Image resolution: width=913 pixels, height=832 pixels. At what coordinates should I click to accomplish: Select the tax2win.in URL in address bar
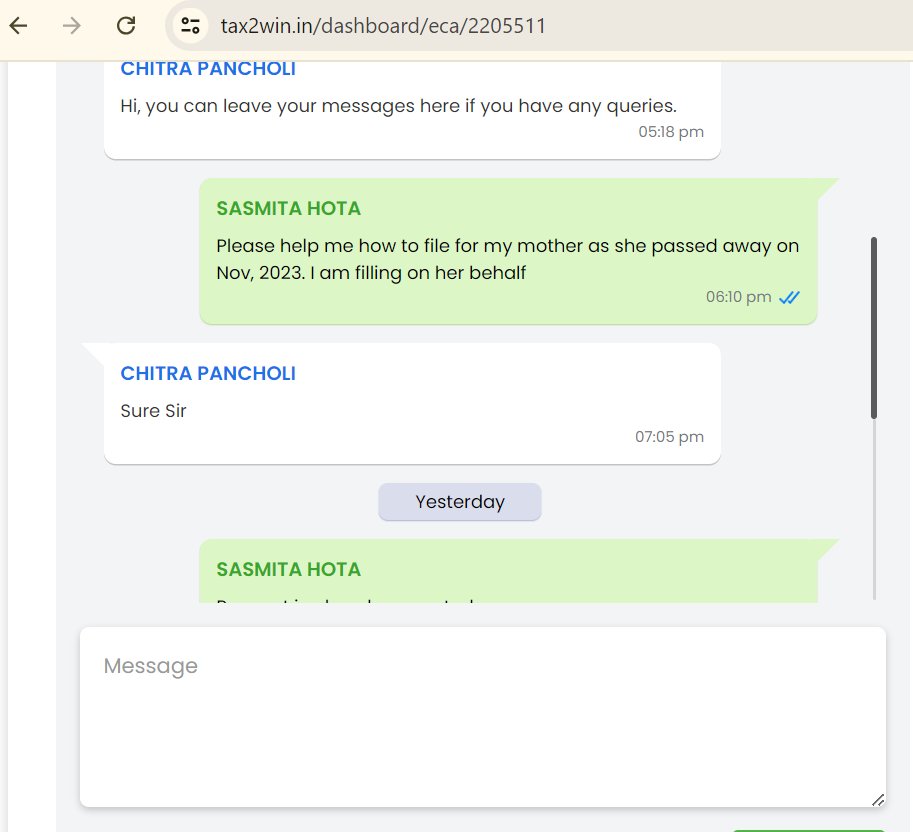click(383, 26)
